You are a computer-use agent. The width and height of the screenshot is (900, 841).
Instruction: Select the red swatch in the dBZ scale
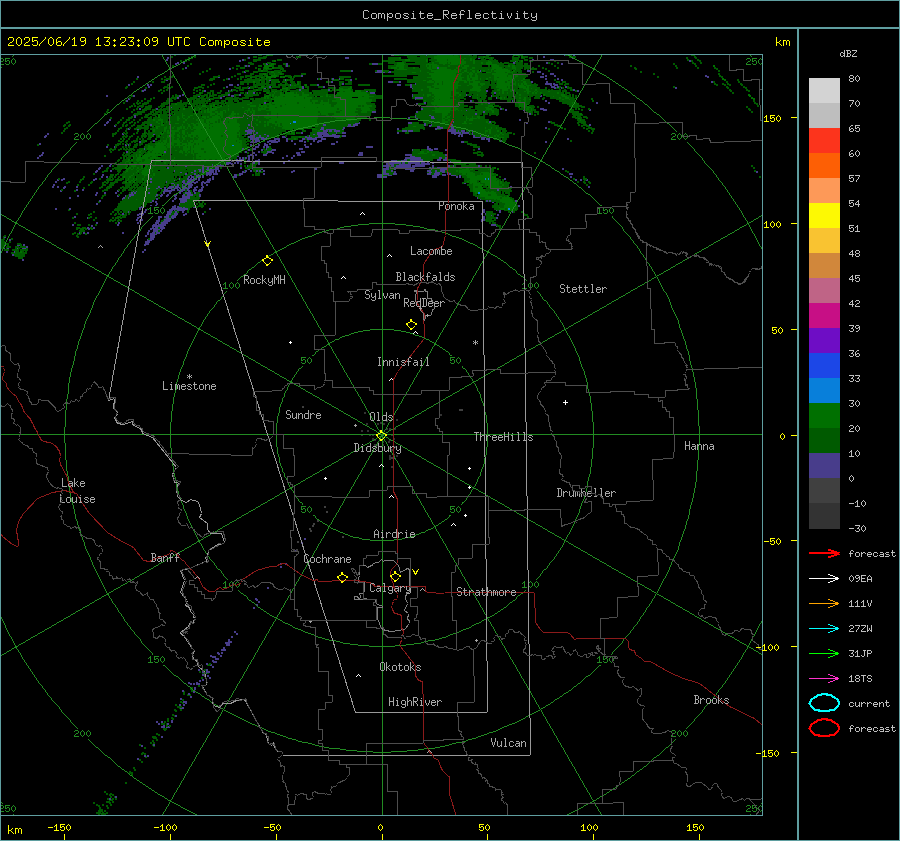(x=824, y=140)
